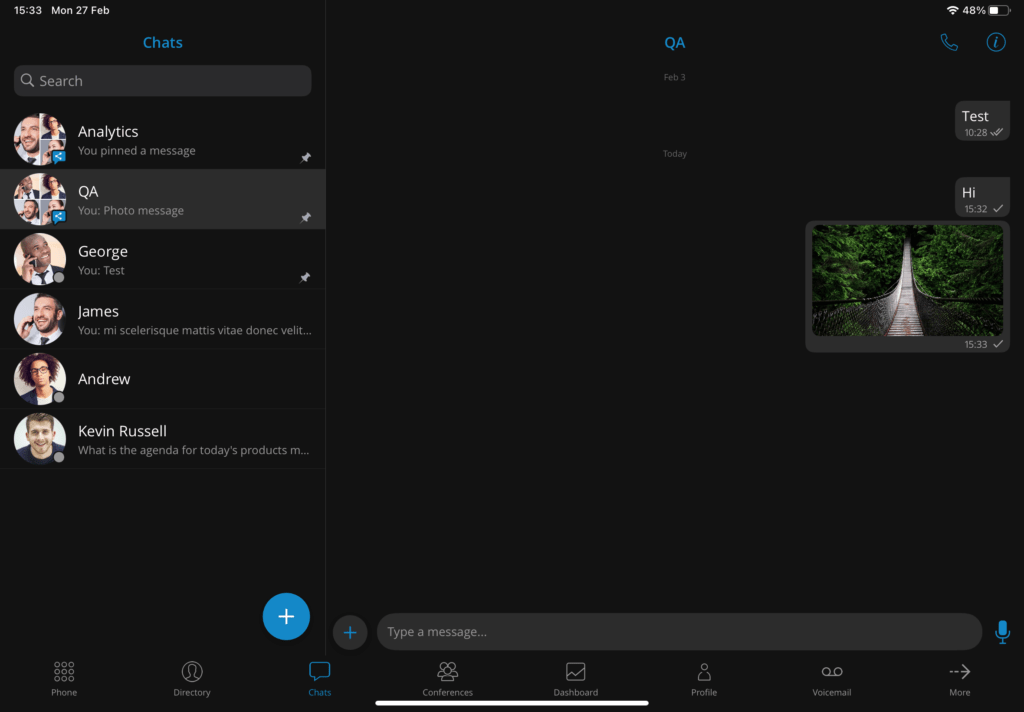
Task: Click pin icon on George chat
Action: [x=305, y=278]
